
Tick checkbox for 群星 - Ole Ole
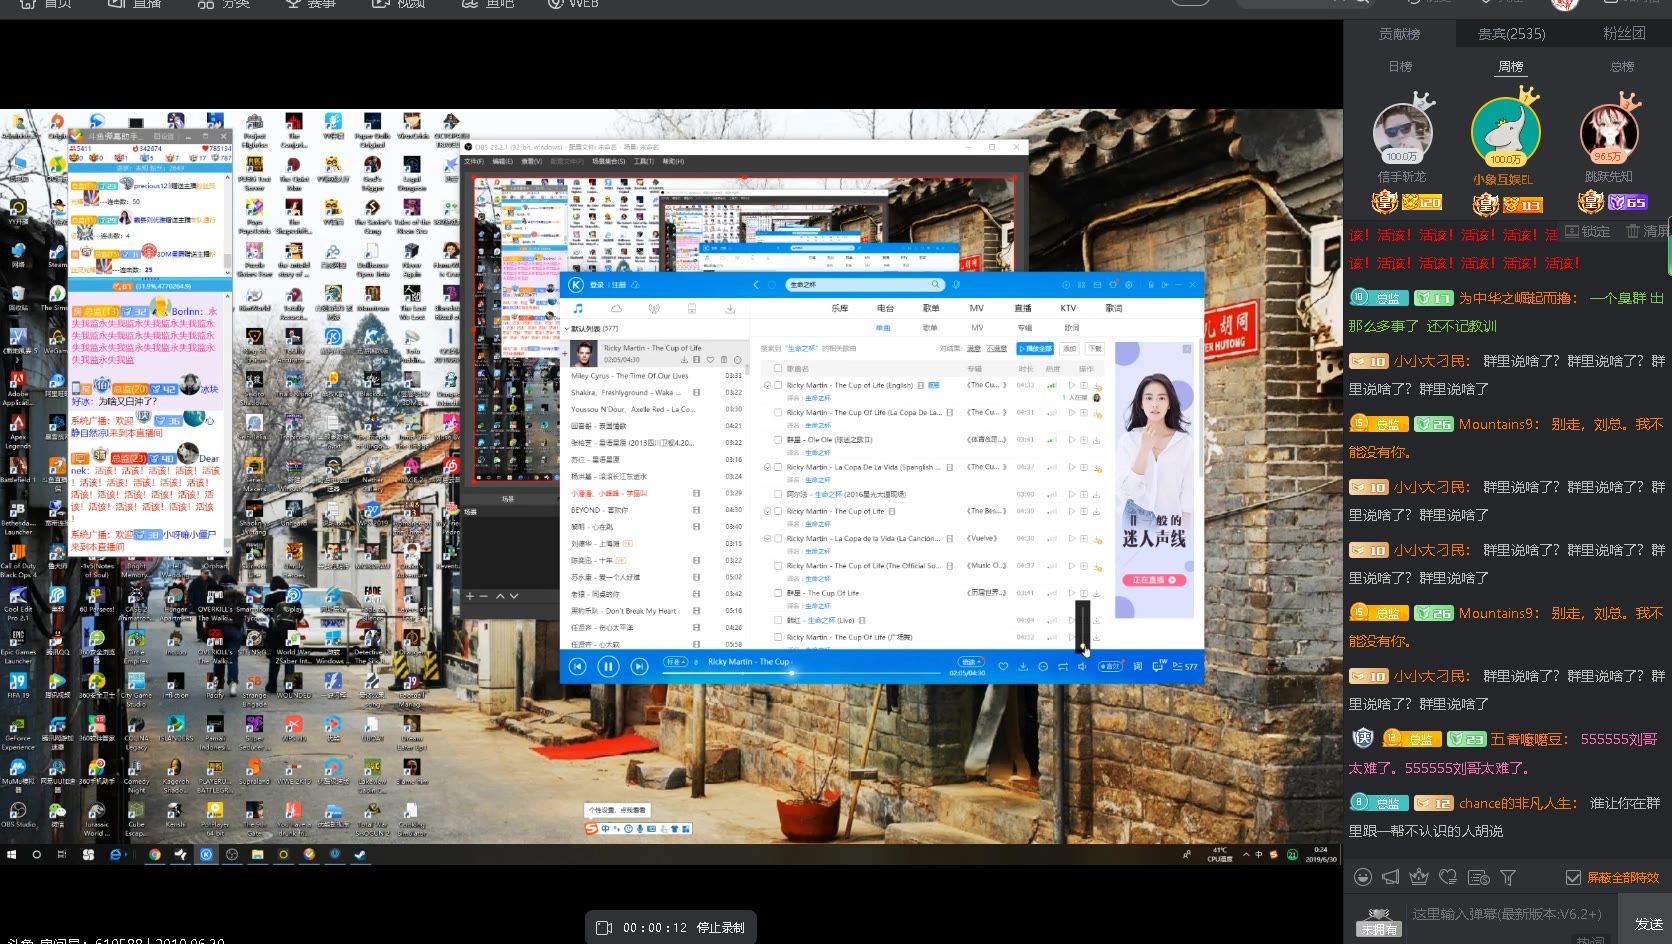[778, 439]
